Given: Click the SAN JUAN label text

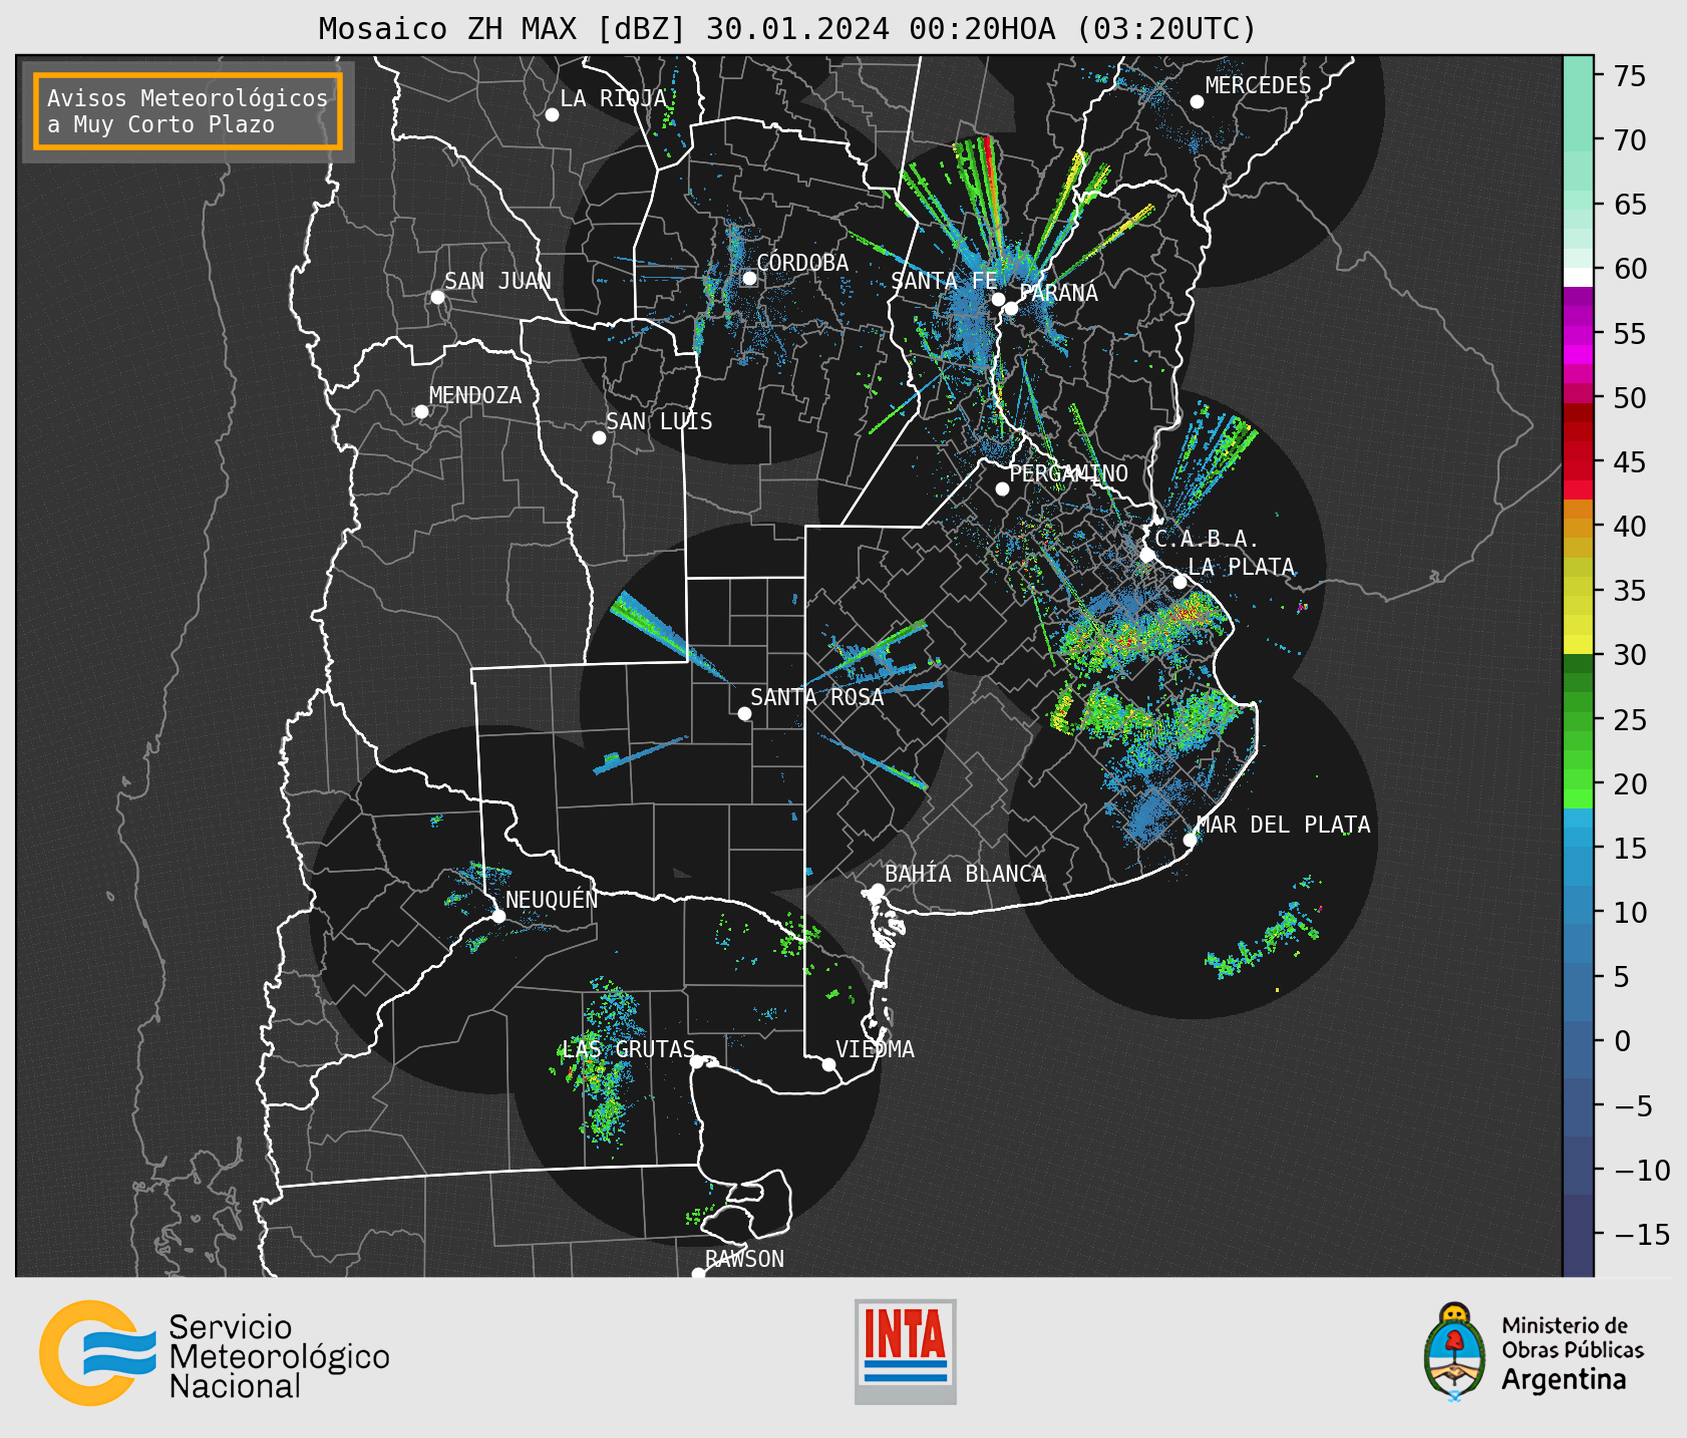Looking at the screenshot, I should [498, 281].
